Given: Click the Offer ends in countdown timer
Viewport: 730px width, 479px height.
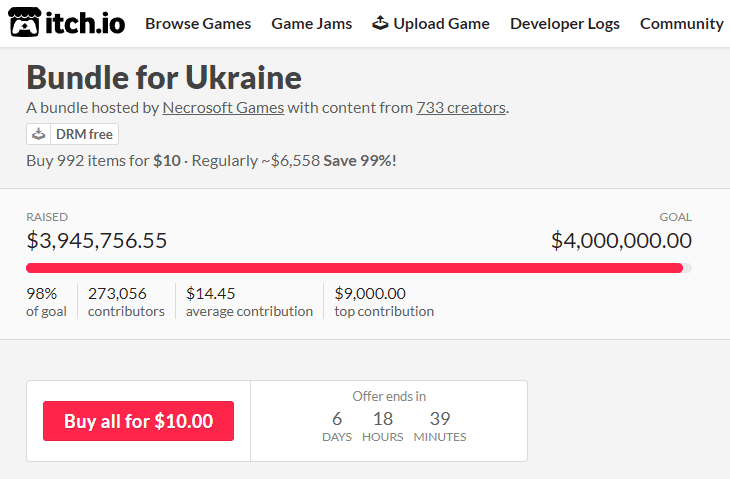Looking at the screenshot, I should click(x=389, y=417).
